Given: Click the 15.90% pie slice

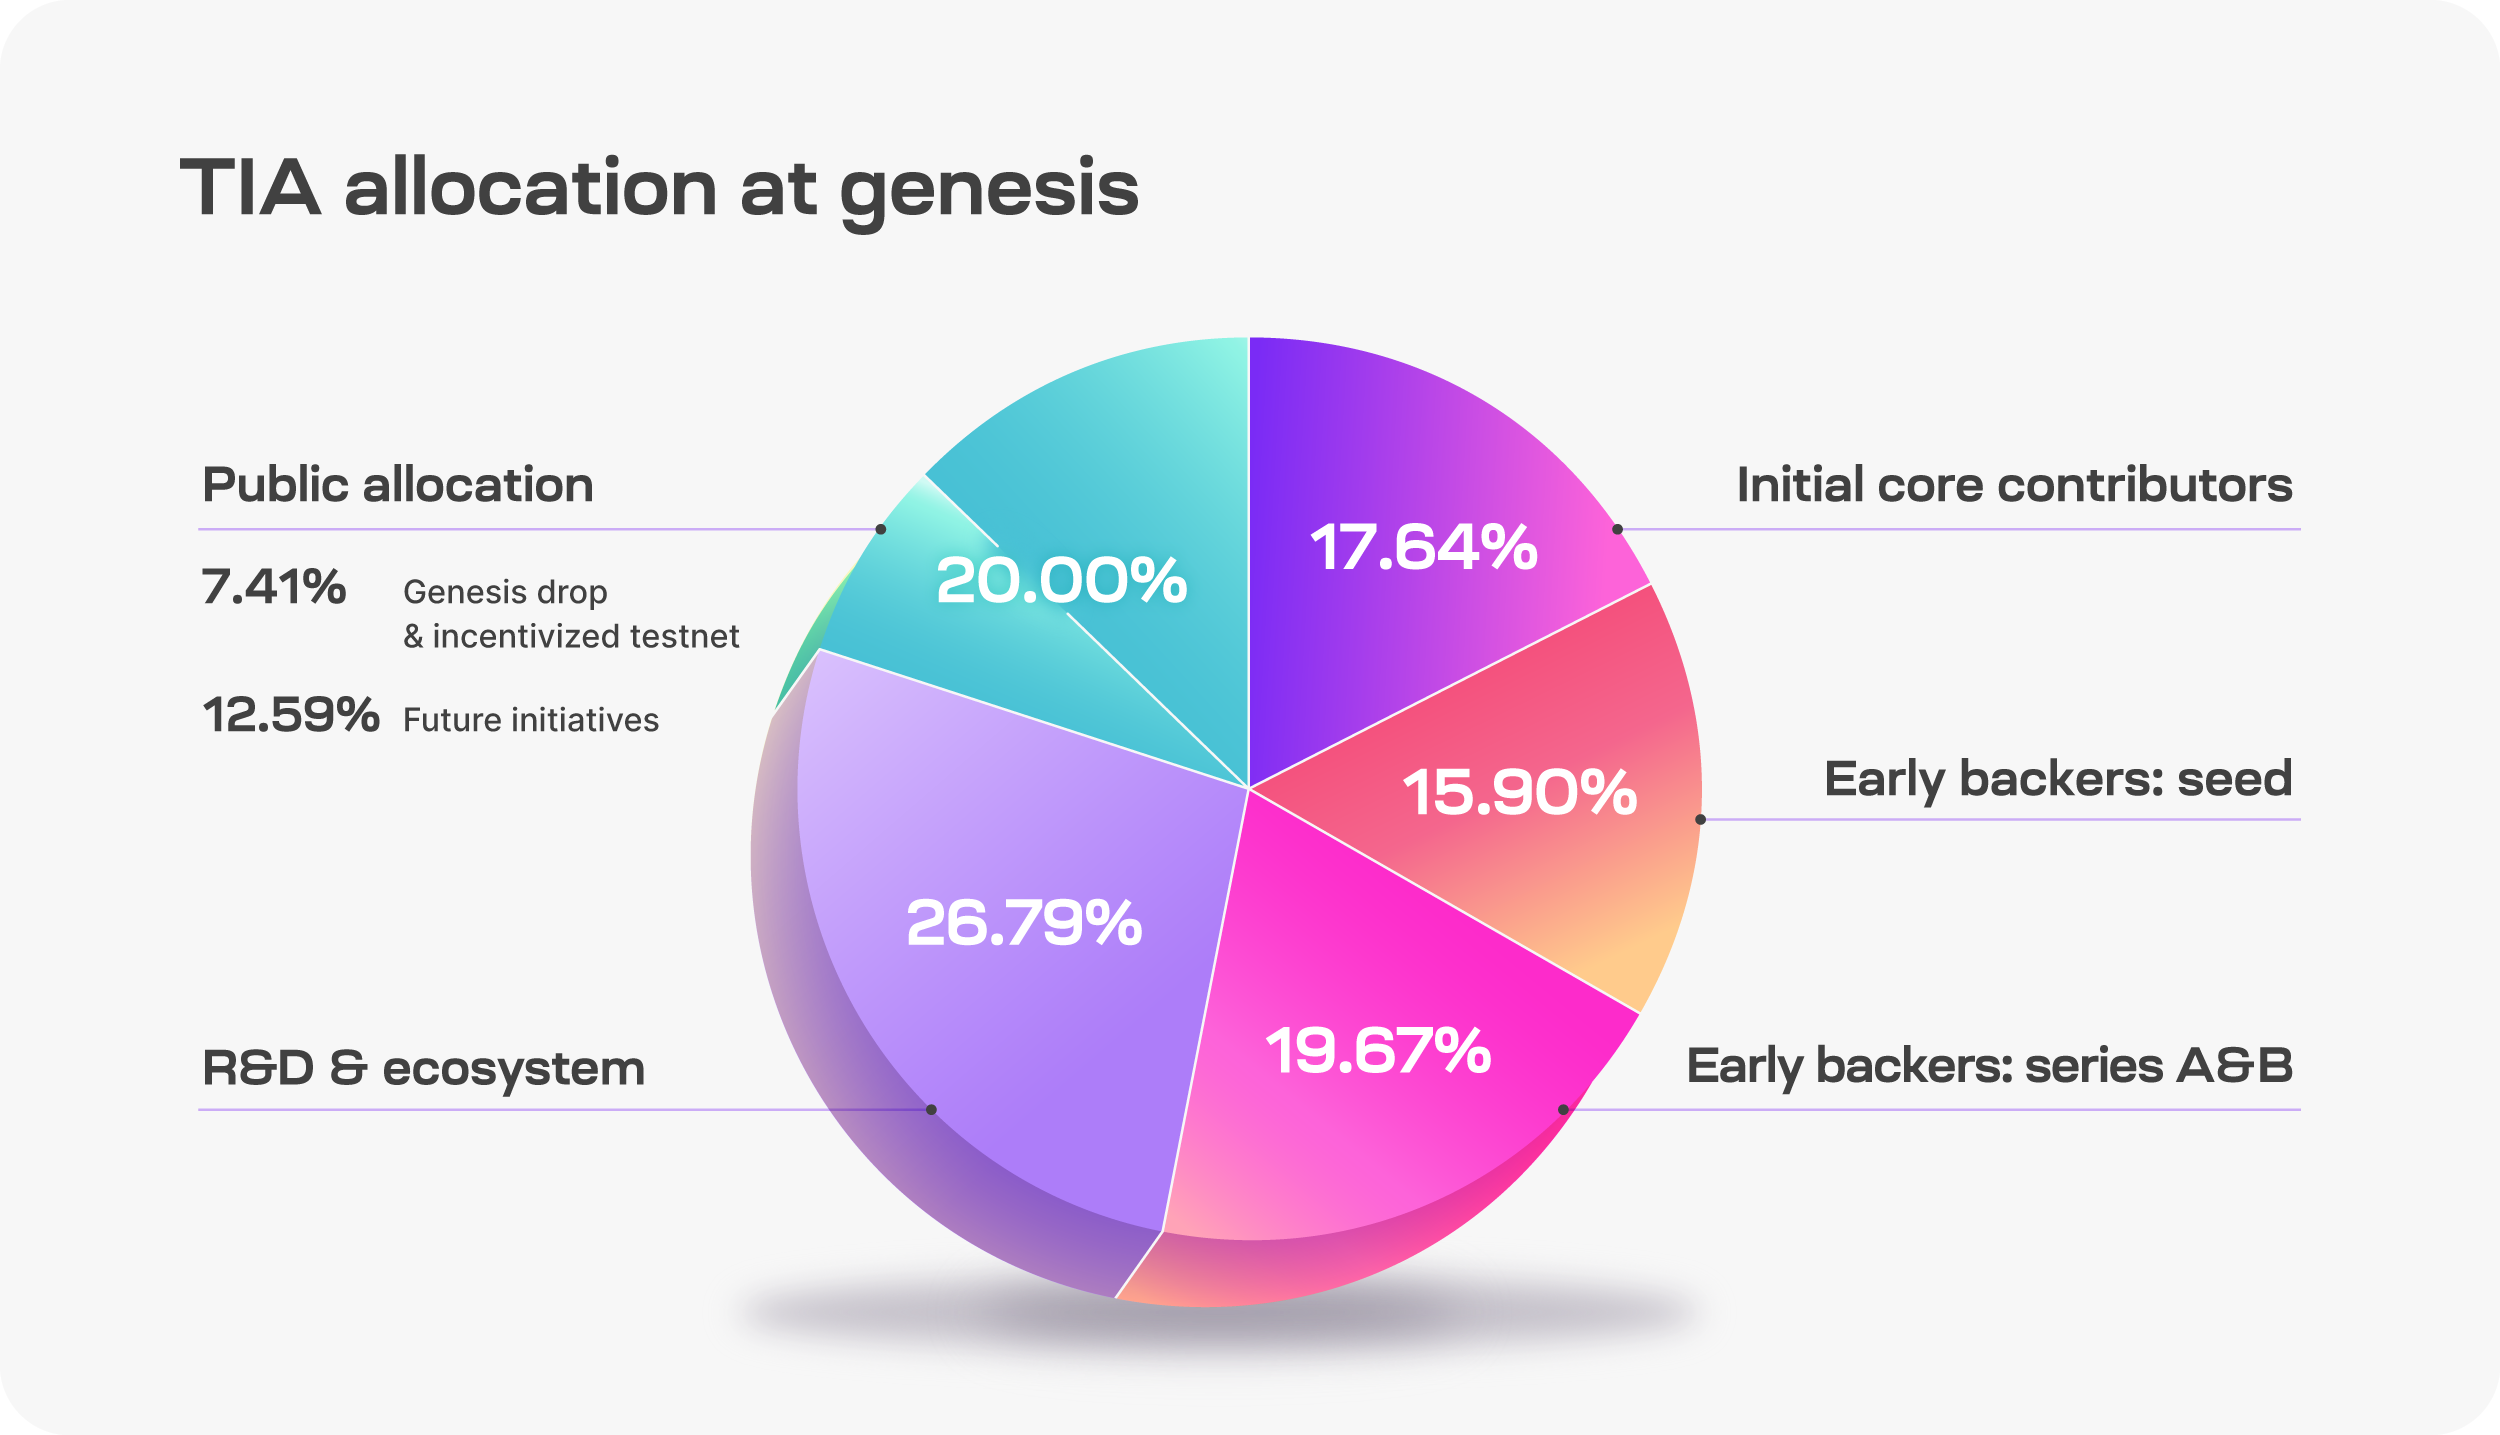Looking at the screenshot, I should click(1519, 793).
